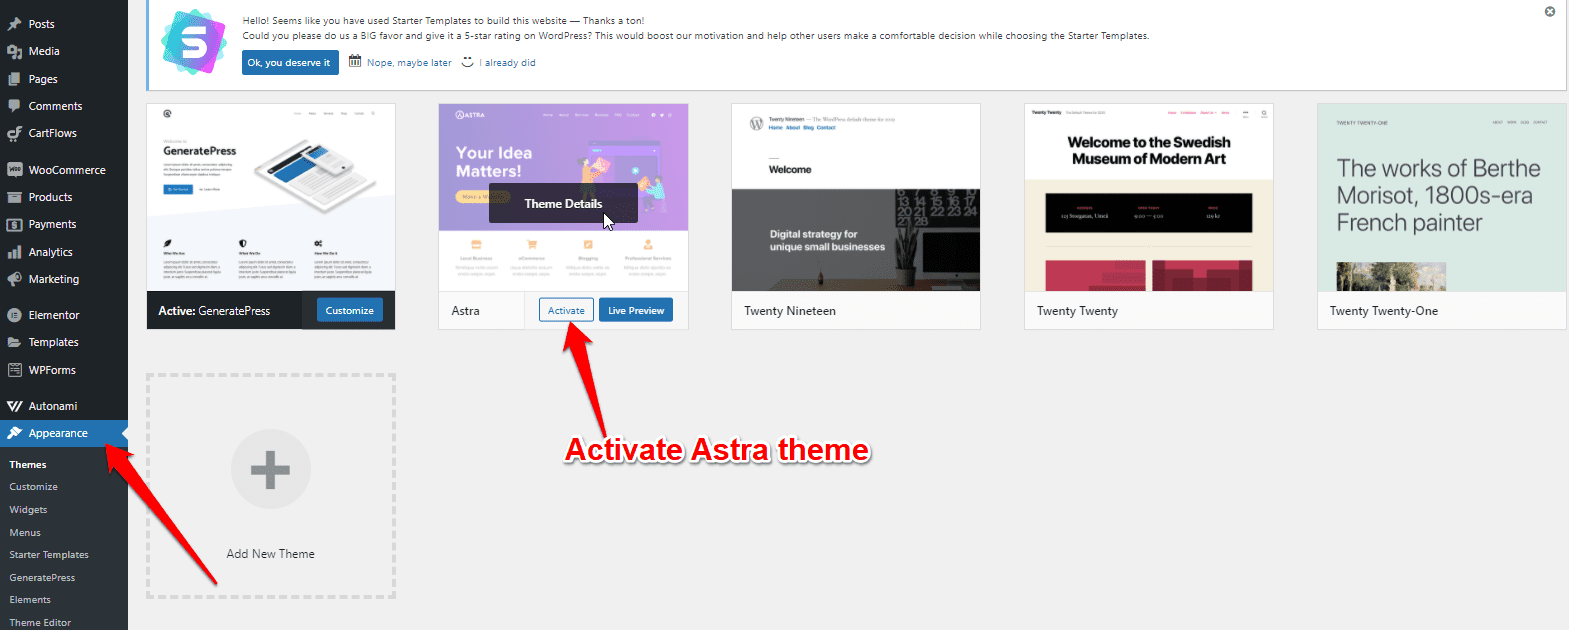Open the Products menu item
This screenshot has height=630, width=1569.
point(50,197)
